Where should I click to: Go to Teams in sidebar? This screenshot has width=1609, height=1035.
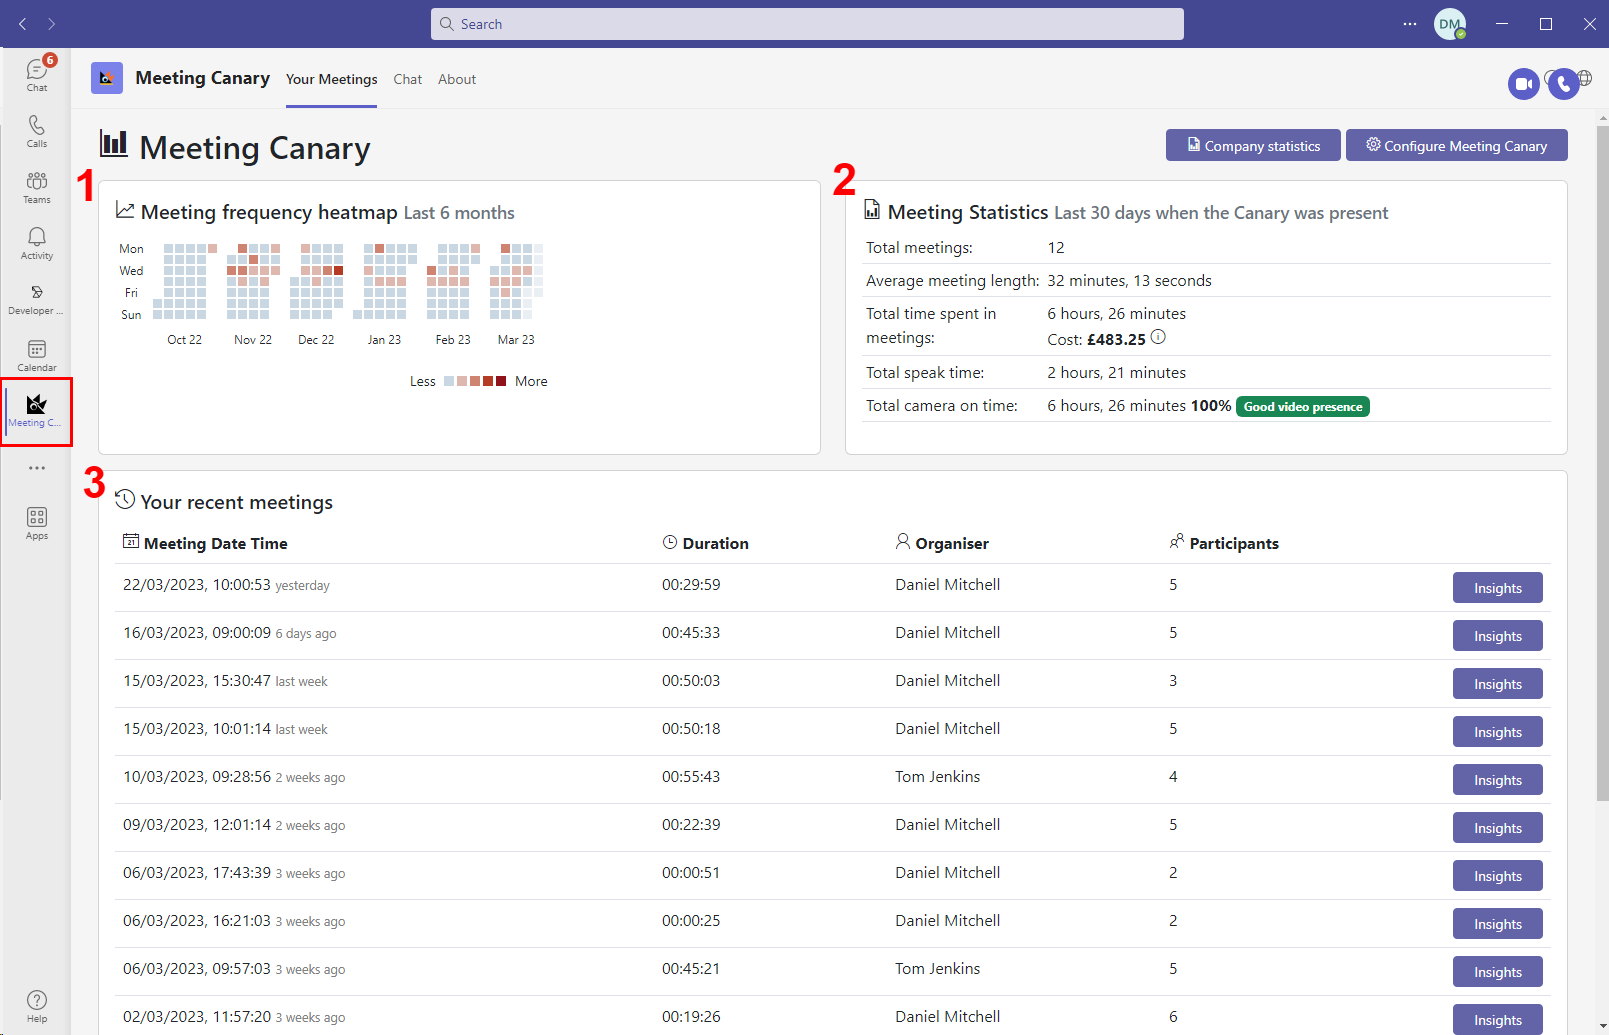[x=37, y=186]
